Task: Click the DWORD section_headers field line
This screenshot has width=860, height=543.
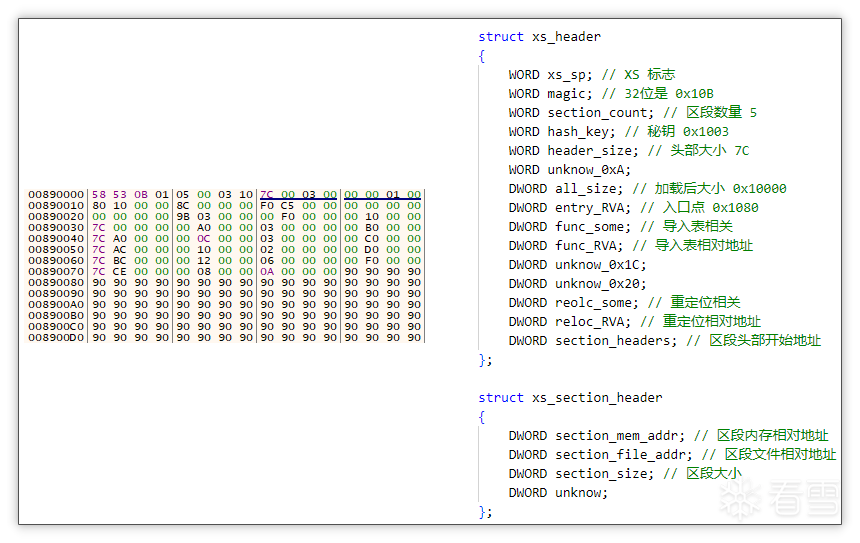Action: coord(665,341)
